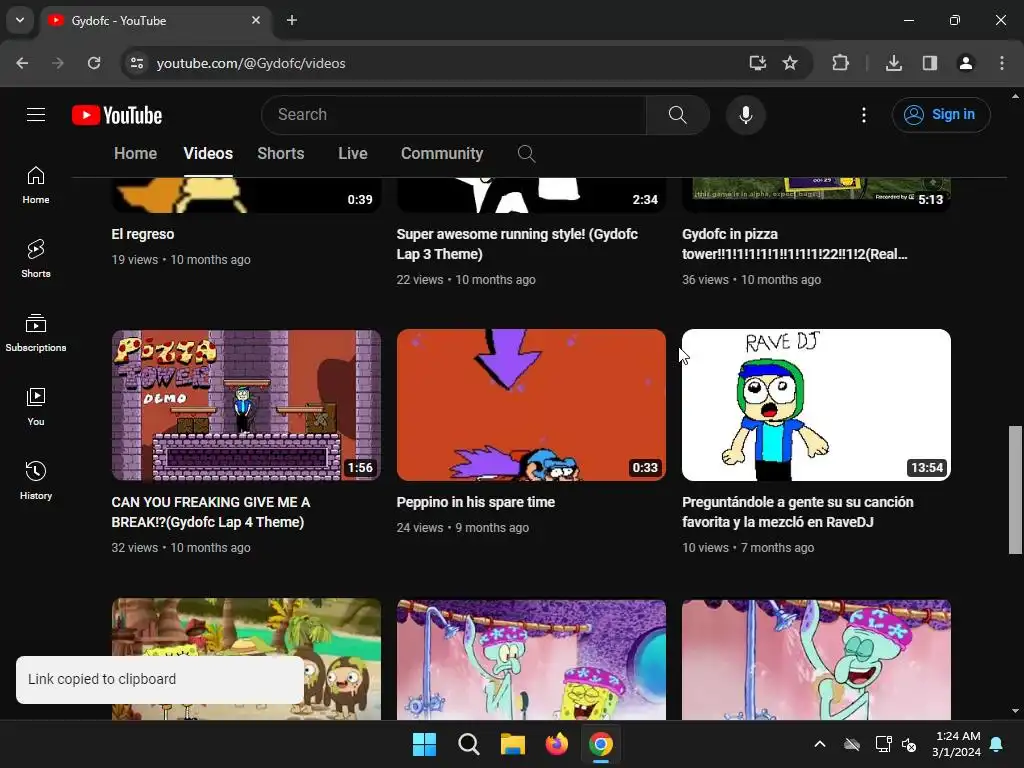Open Preguntándole a gente su canción title

point(797,512)
